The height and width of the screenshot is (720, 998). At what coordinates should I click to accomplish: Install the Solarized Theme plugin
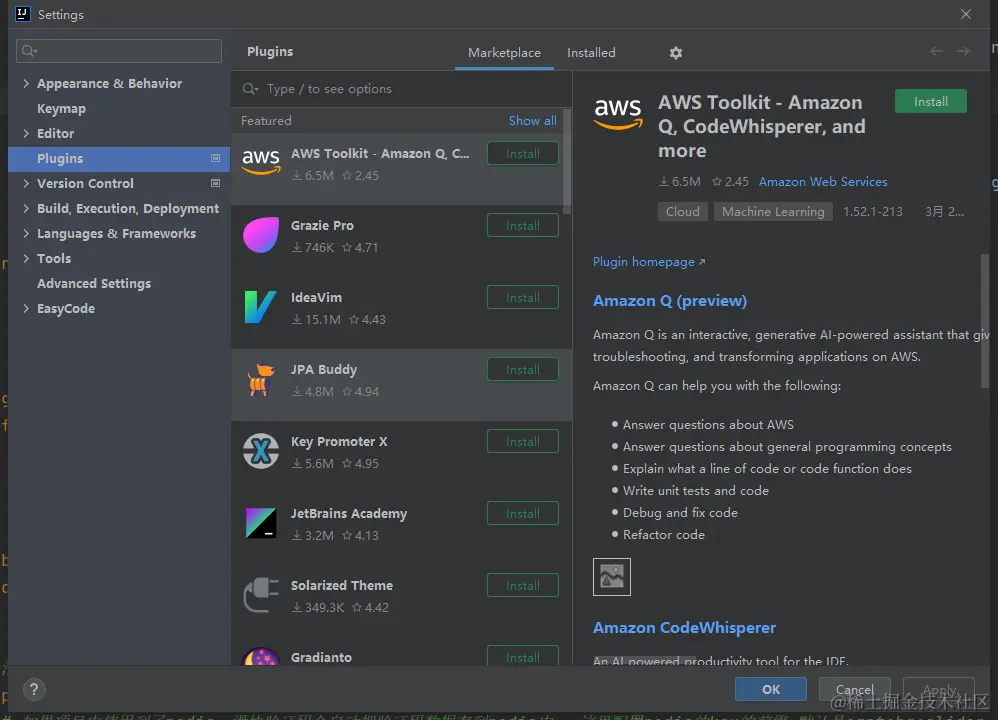(x=523, y=585)
